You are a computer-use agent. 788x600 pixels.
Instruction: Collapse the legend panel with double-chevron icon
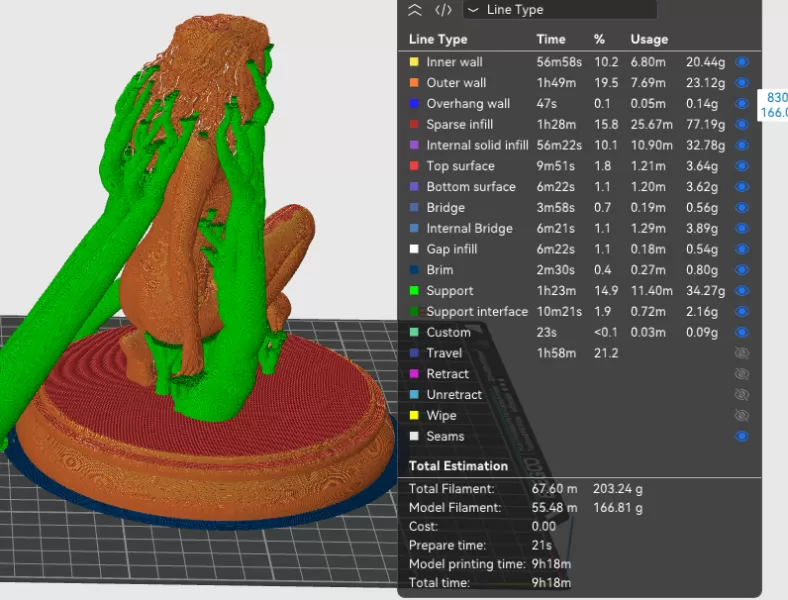coord(415,10)
